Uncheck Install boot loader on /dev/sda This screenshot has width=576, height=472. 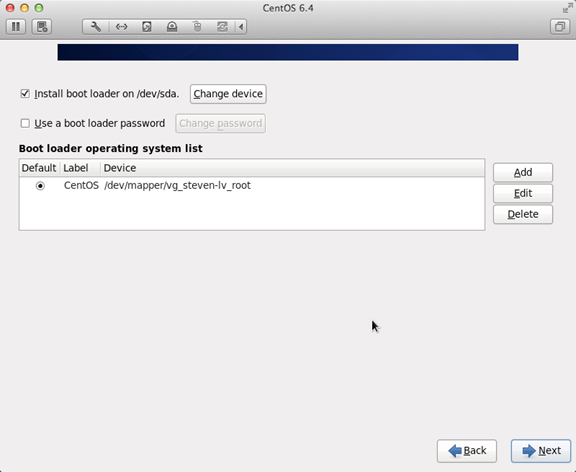(x=25, y=94)
